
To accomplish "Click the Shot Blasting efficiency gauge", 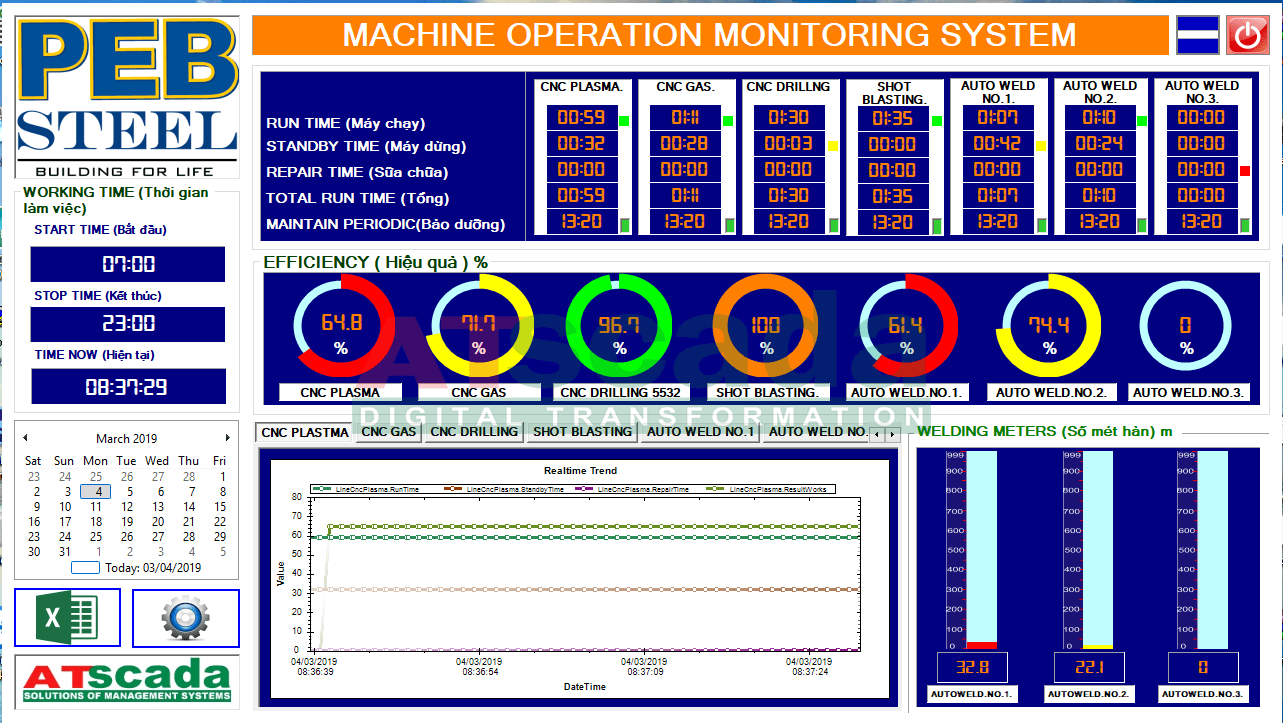I will (x=766, y=326).
